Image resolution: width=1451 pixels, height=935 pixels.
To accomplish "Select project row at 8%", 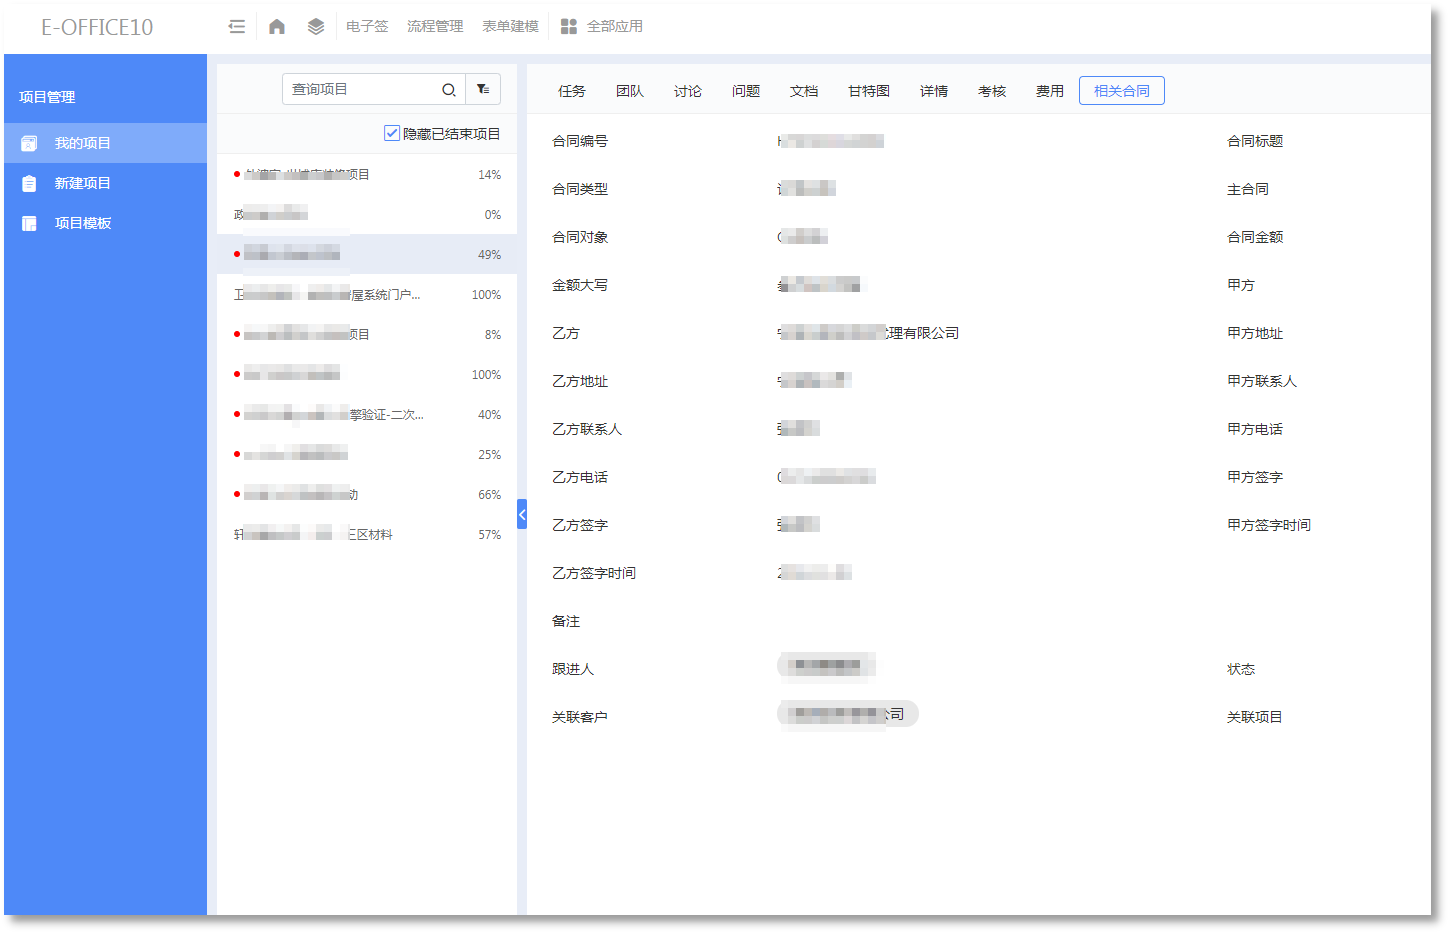I will pos(367,334).
